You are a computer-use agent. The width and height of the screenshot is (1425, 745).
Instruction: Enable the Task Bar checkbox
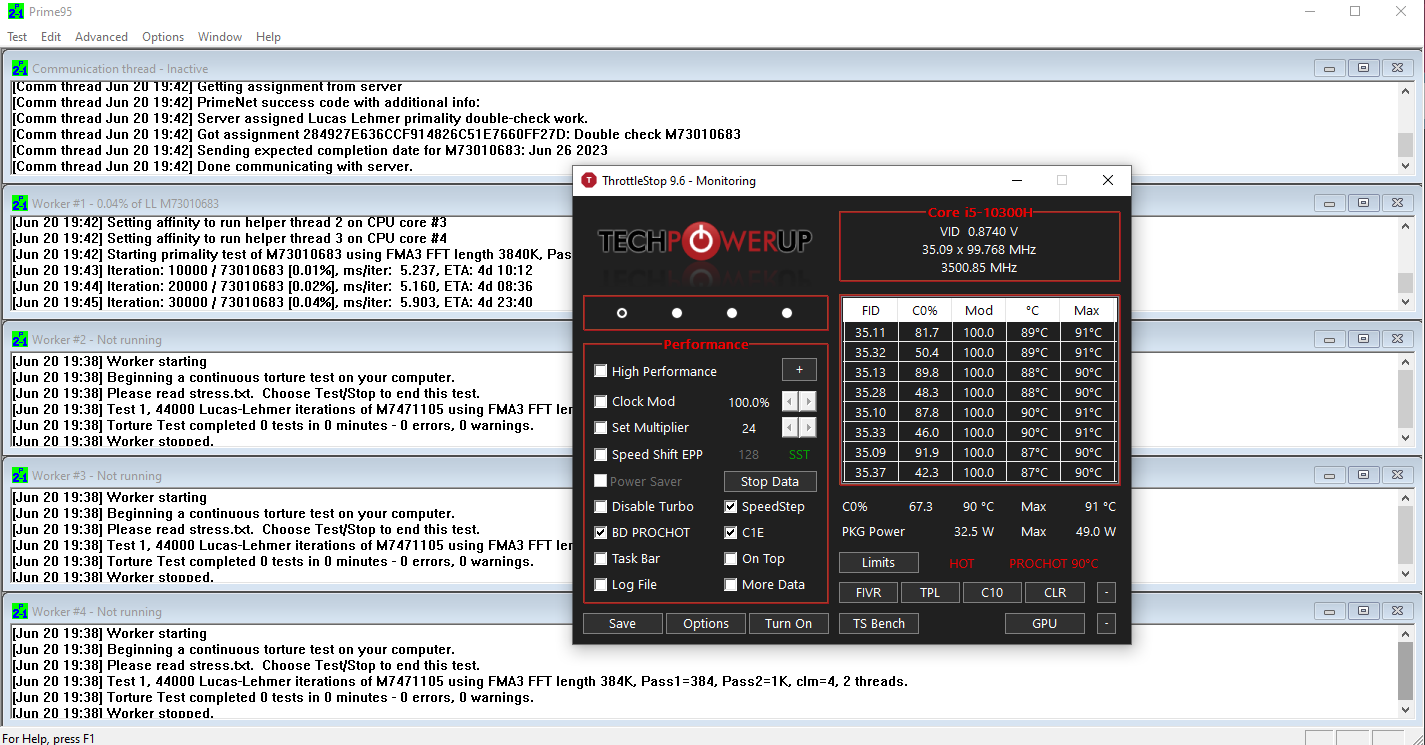601,559
